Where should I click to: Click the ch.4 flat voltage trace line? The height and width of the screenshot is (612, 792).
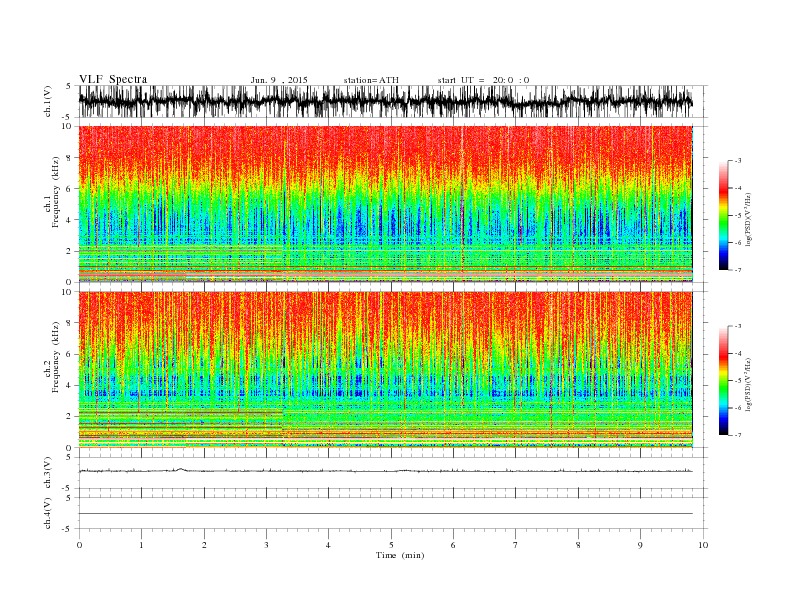[x=385, y=514]
